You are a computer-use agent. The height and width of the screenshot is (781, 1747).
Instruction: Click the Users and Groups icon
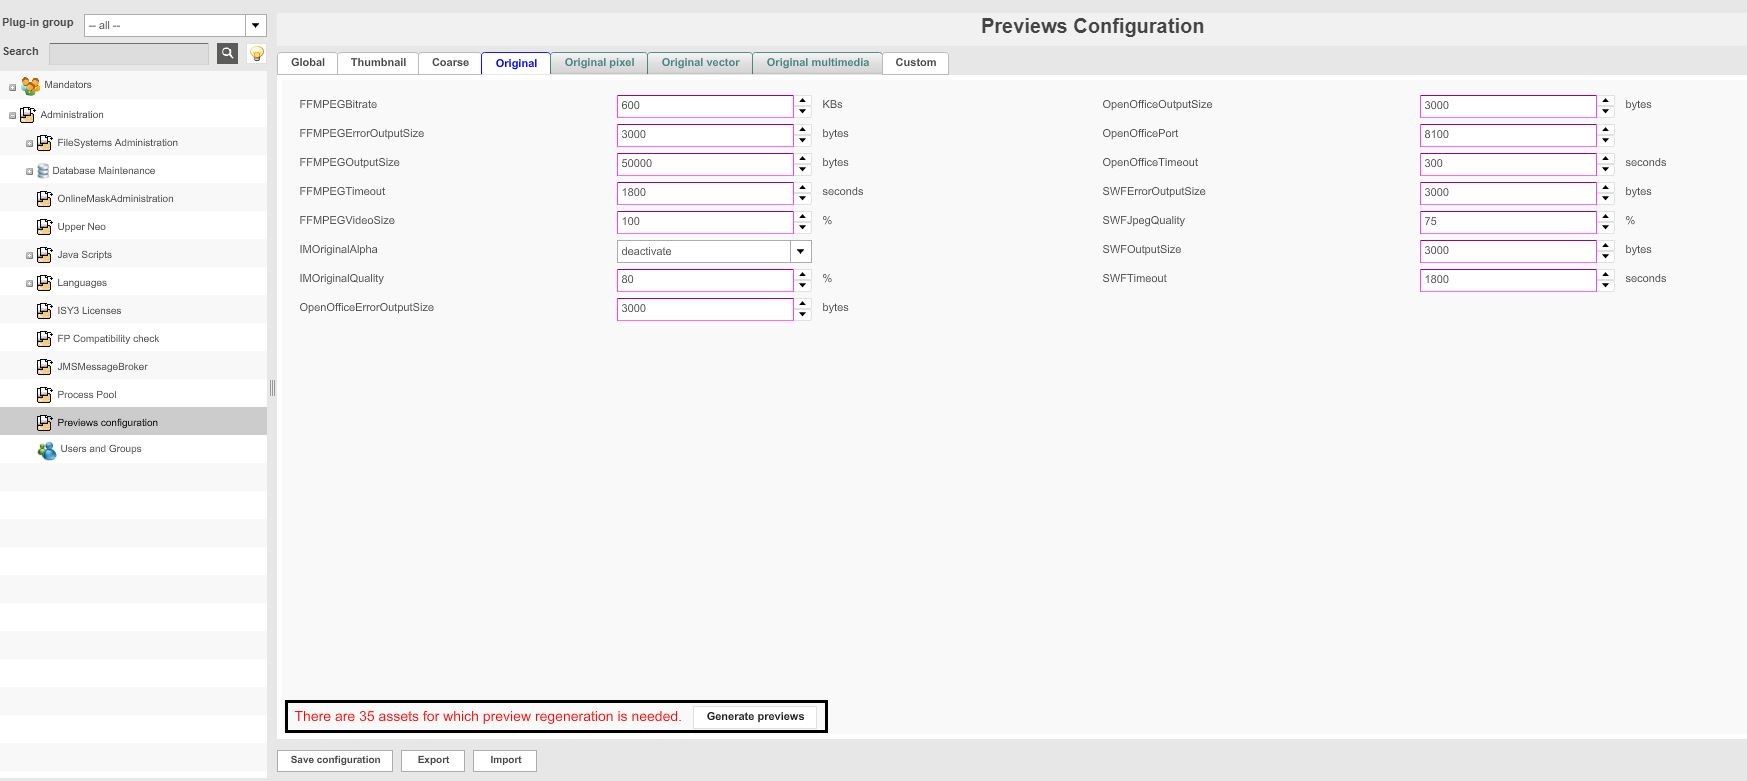tap(47, 451)
